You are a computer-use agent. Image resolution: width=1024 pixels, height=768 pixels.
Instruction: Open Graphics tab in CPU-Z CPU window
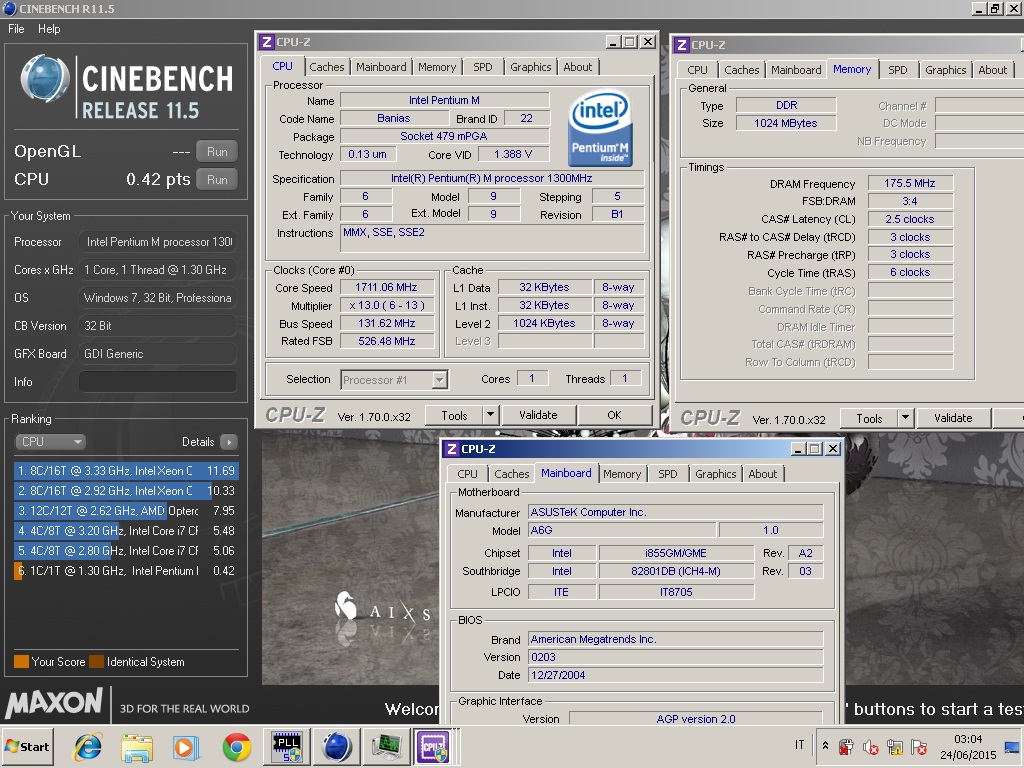530,67
